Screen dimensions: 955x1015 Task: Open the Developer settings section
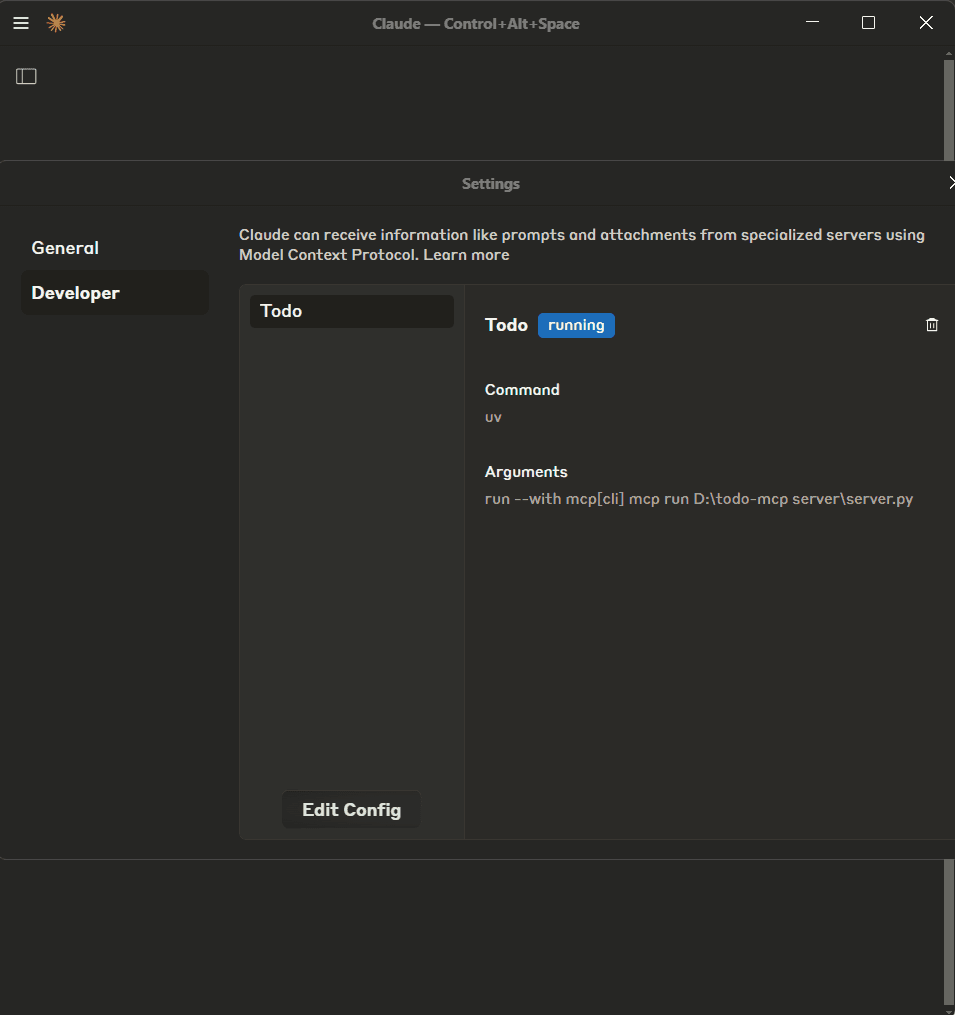tap(115, 293)
